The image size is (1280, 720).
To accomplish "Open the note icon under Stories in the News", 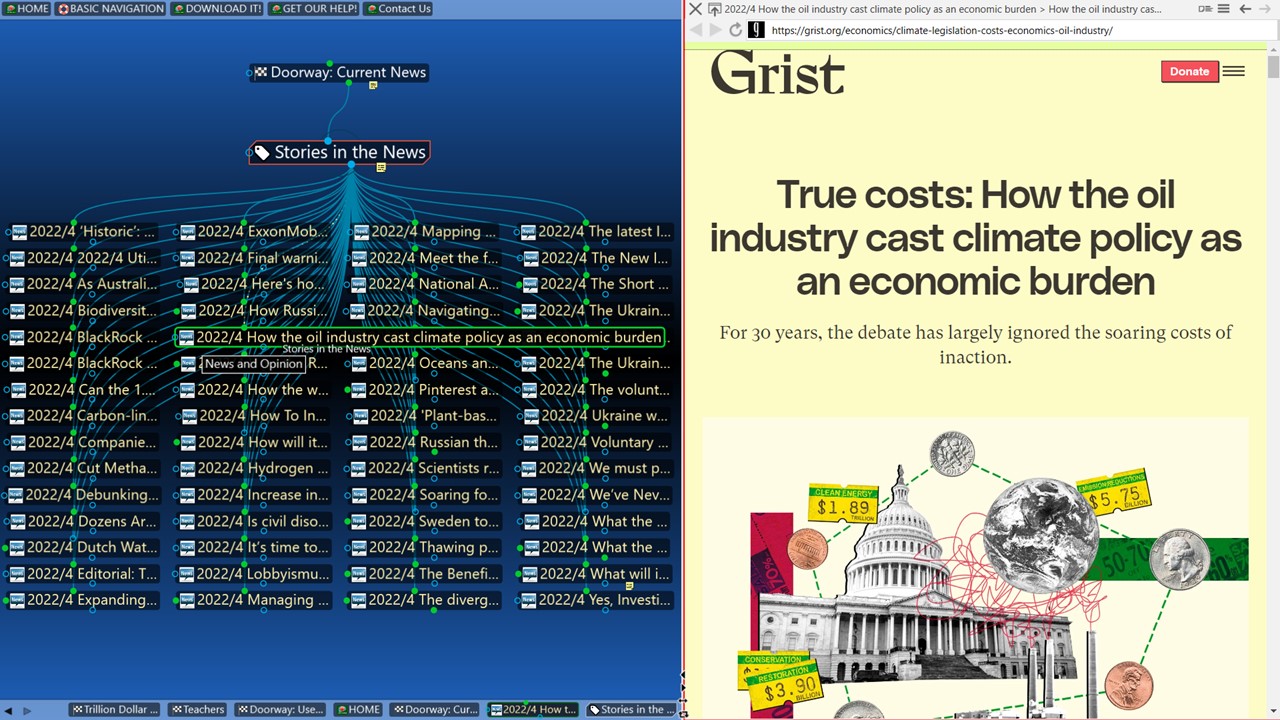I will (x=381, y=167).
